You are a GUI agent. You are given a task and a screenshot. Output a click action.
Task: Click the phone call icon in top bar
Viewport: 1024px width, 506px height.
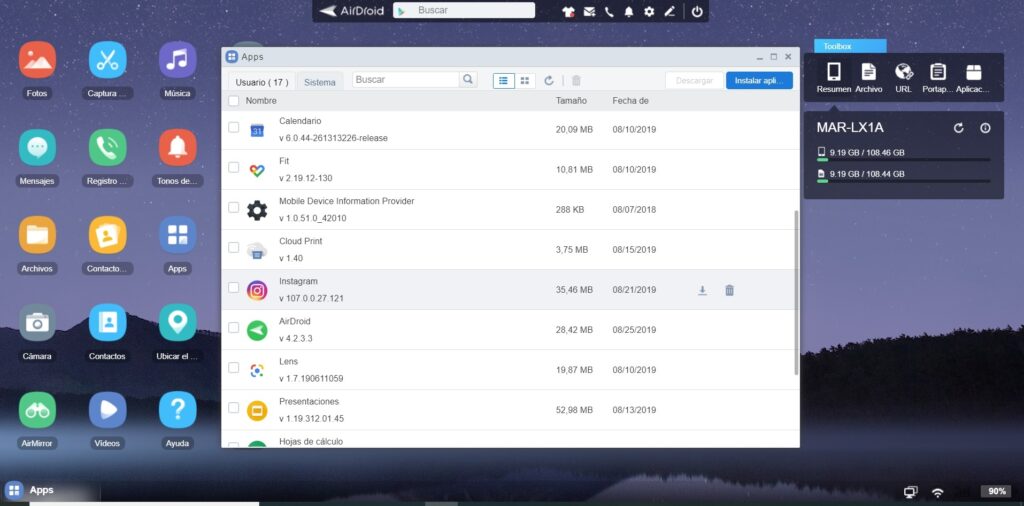pyautogui.click(x=609, y=11)
